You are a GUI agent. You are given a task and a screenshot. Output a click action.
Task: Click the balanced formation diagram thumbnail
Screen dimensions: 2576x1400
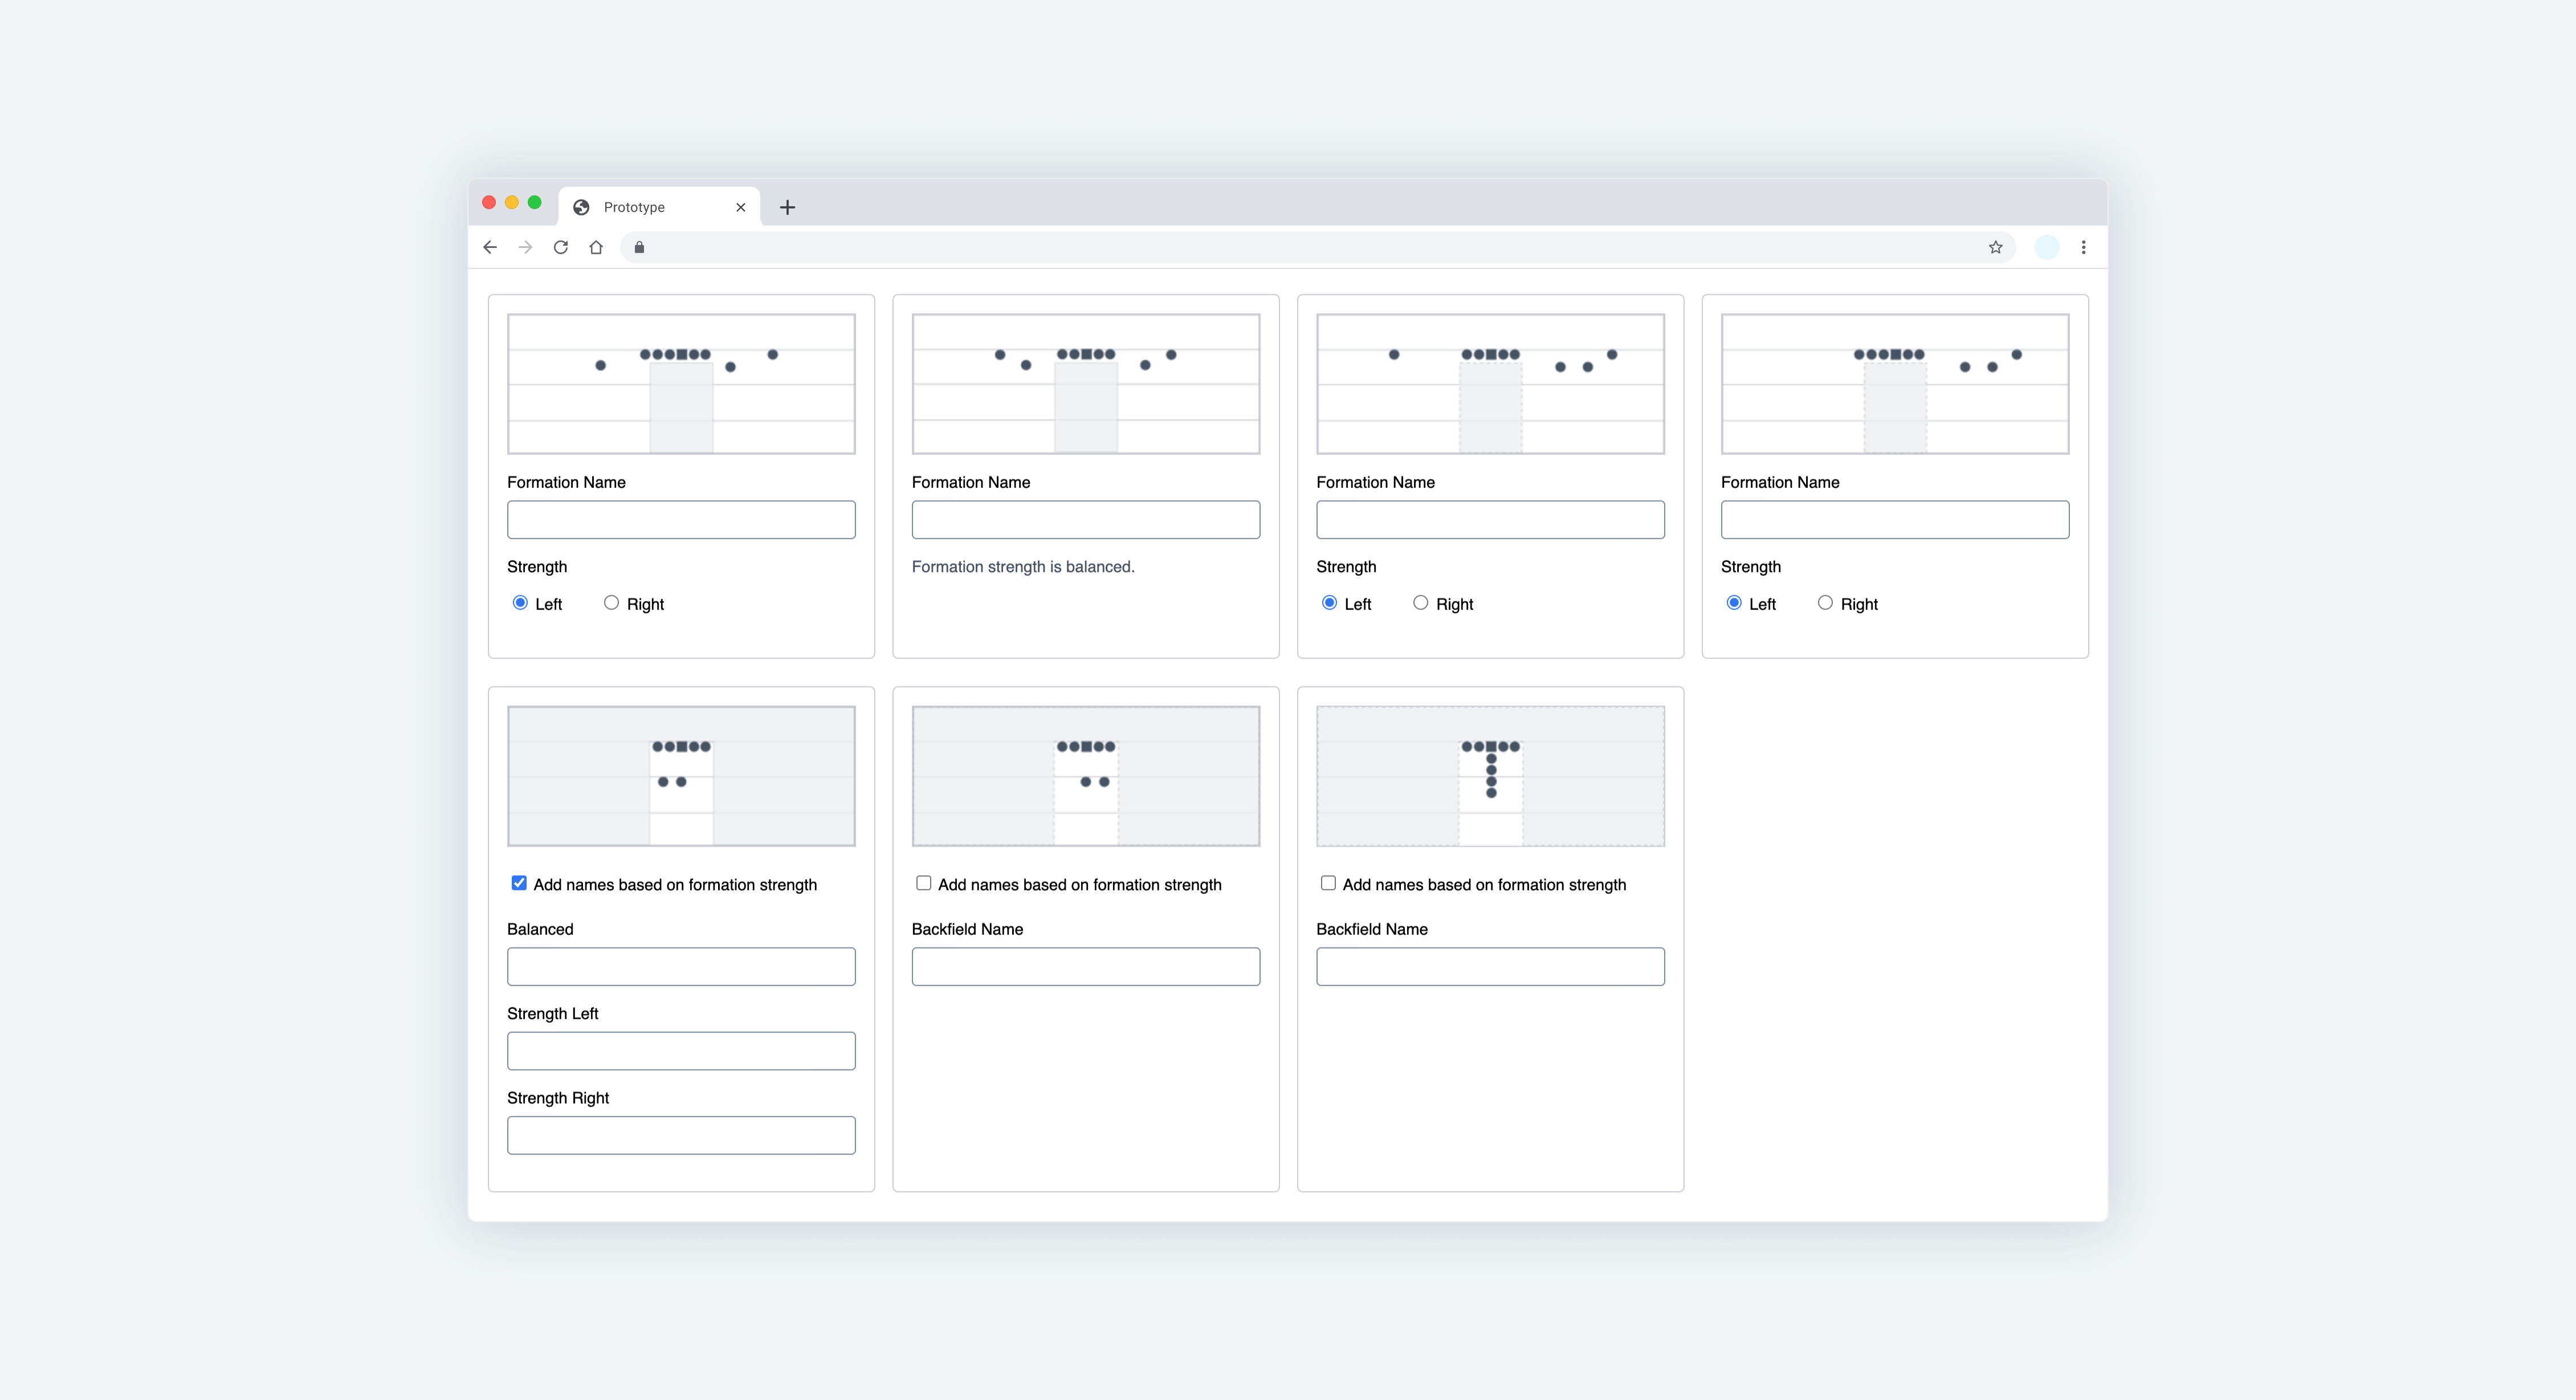[1086, 384]
